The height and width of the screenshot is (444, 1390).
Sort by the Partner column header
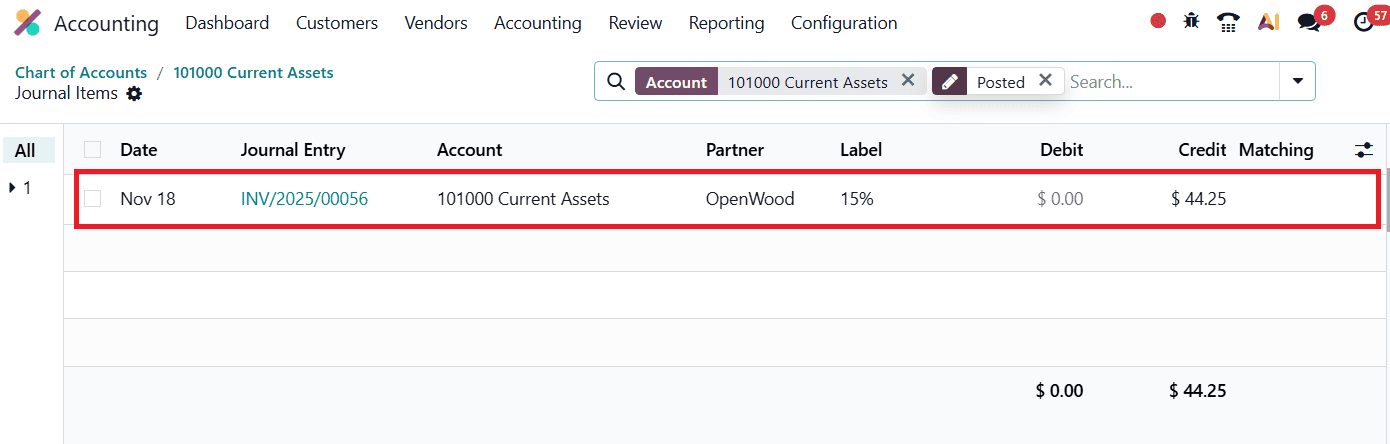[735, 150]
